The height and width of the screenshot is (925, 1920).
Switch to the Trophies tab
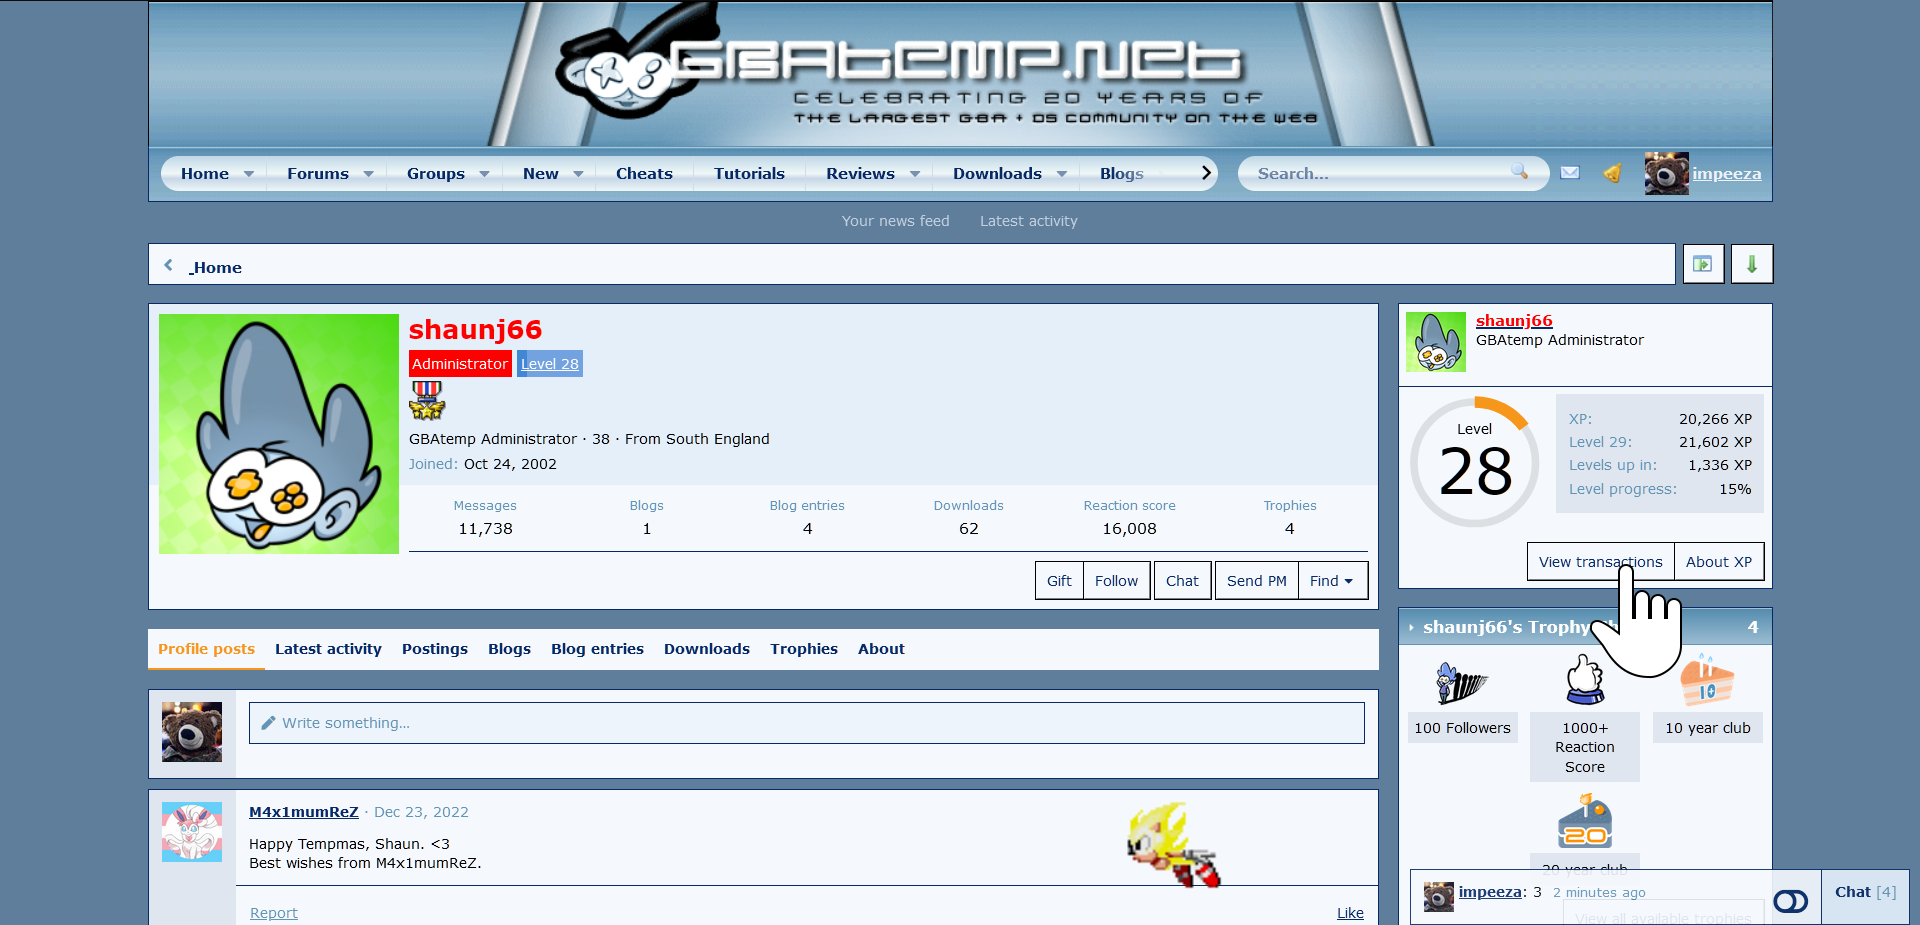pyautogui.click(x=804, y=649)
